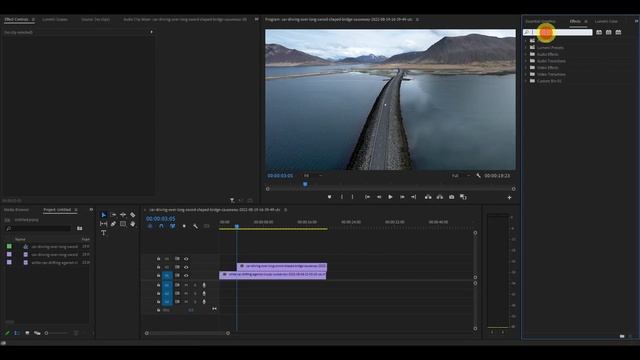Enable voice-over record on first audio track
Screen dimensions: 640x360
204,285
